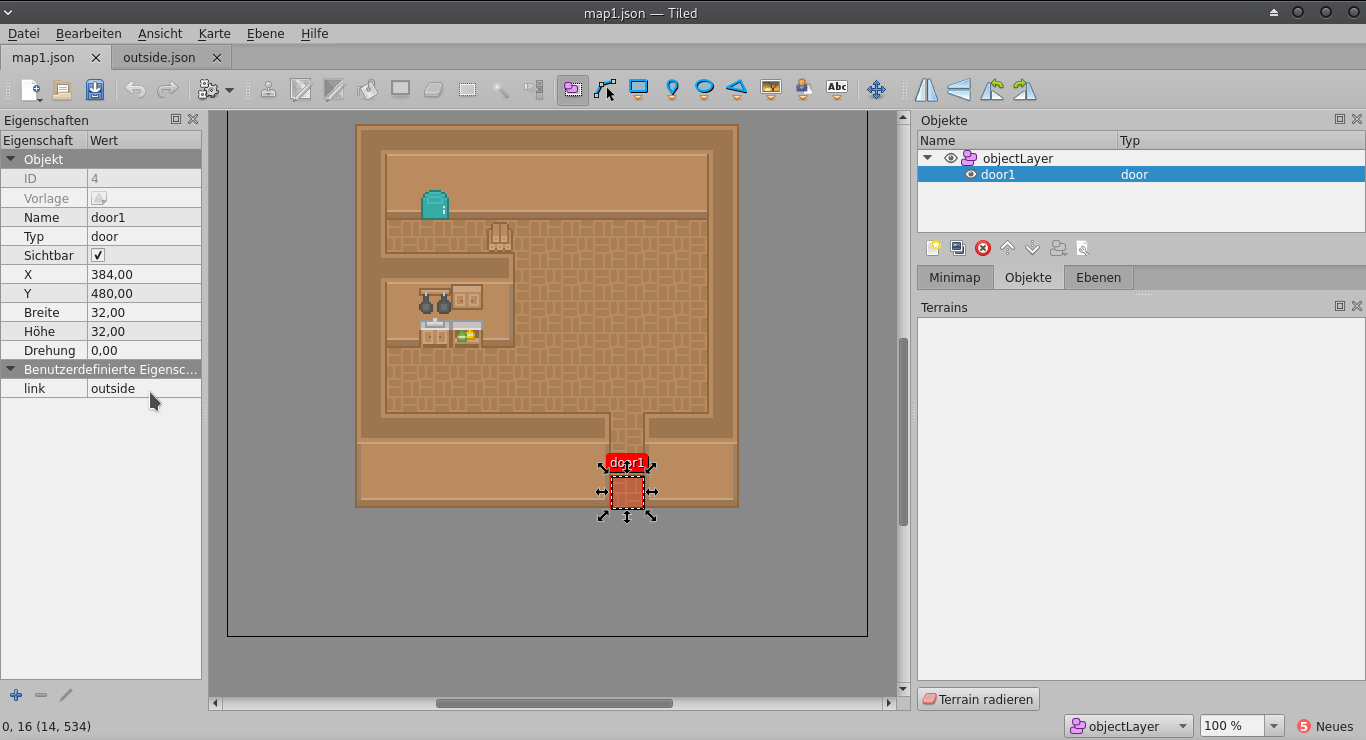Click the Rotate Right icon
The width and height of the screenshot is (1366, 740).
(1024, 90)
